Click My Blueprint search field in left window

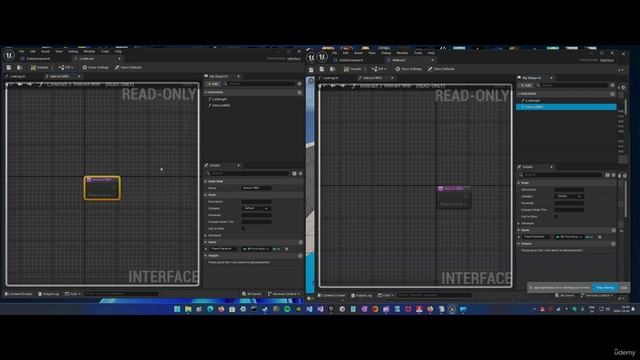tap(259, 84)
